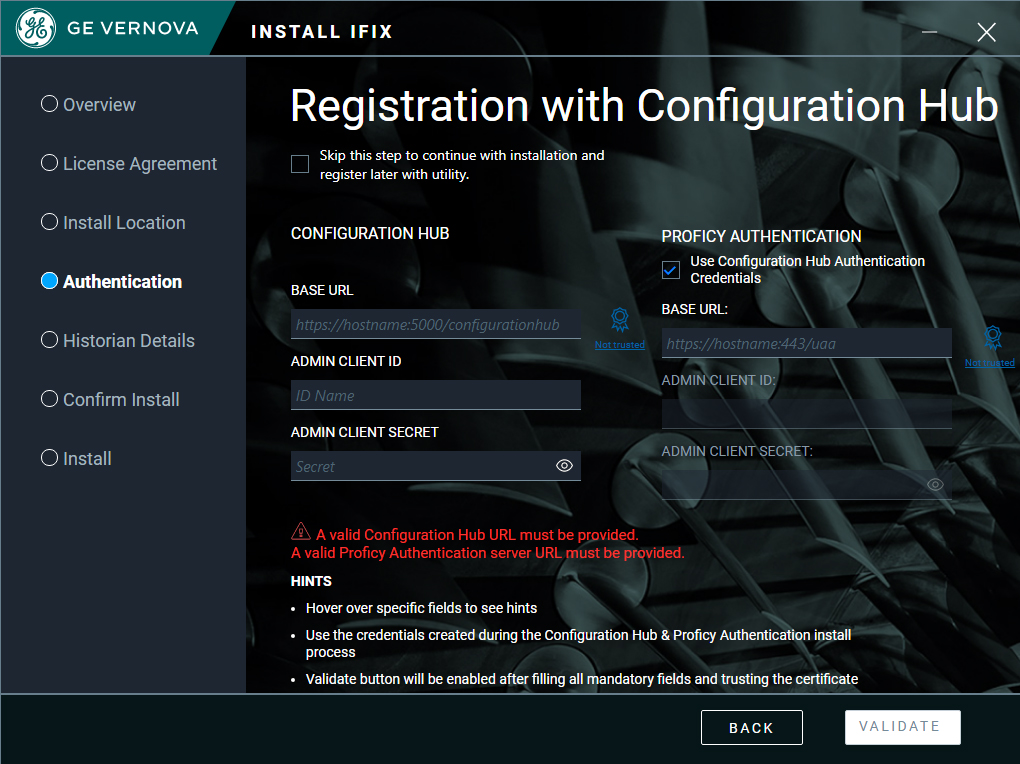1020x764 pixels.
Task: Uncheck Use Configuration Hub Authentication Credentials
Action: click(671, 269)
